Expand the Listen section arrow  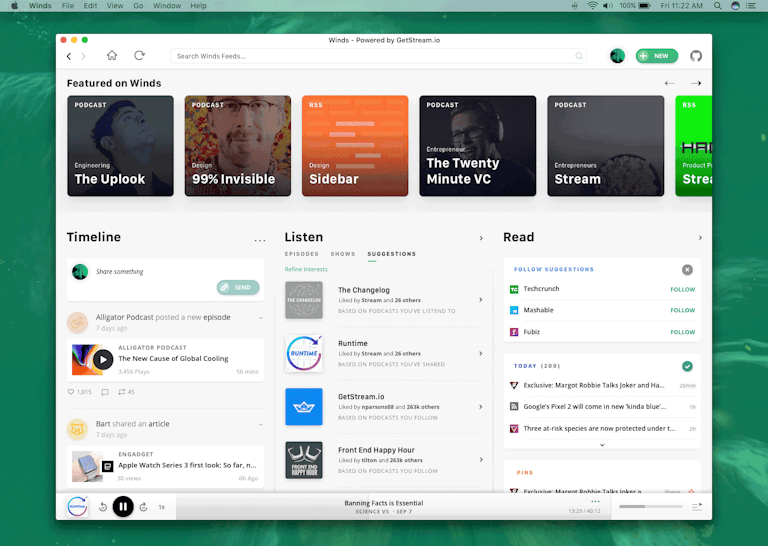[481, 238]
